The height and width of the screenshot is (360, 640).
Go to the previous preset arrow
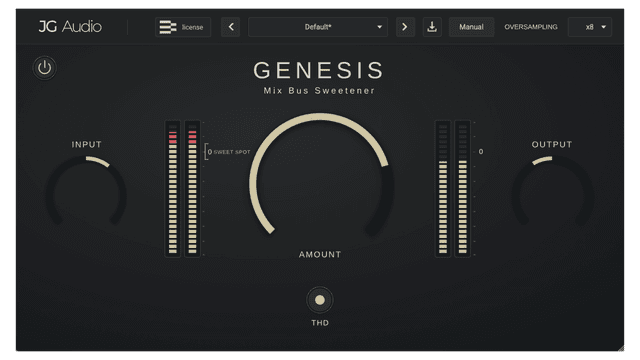click(x=231, y=27)
